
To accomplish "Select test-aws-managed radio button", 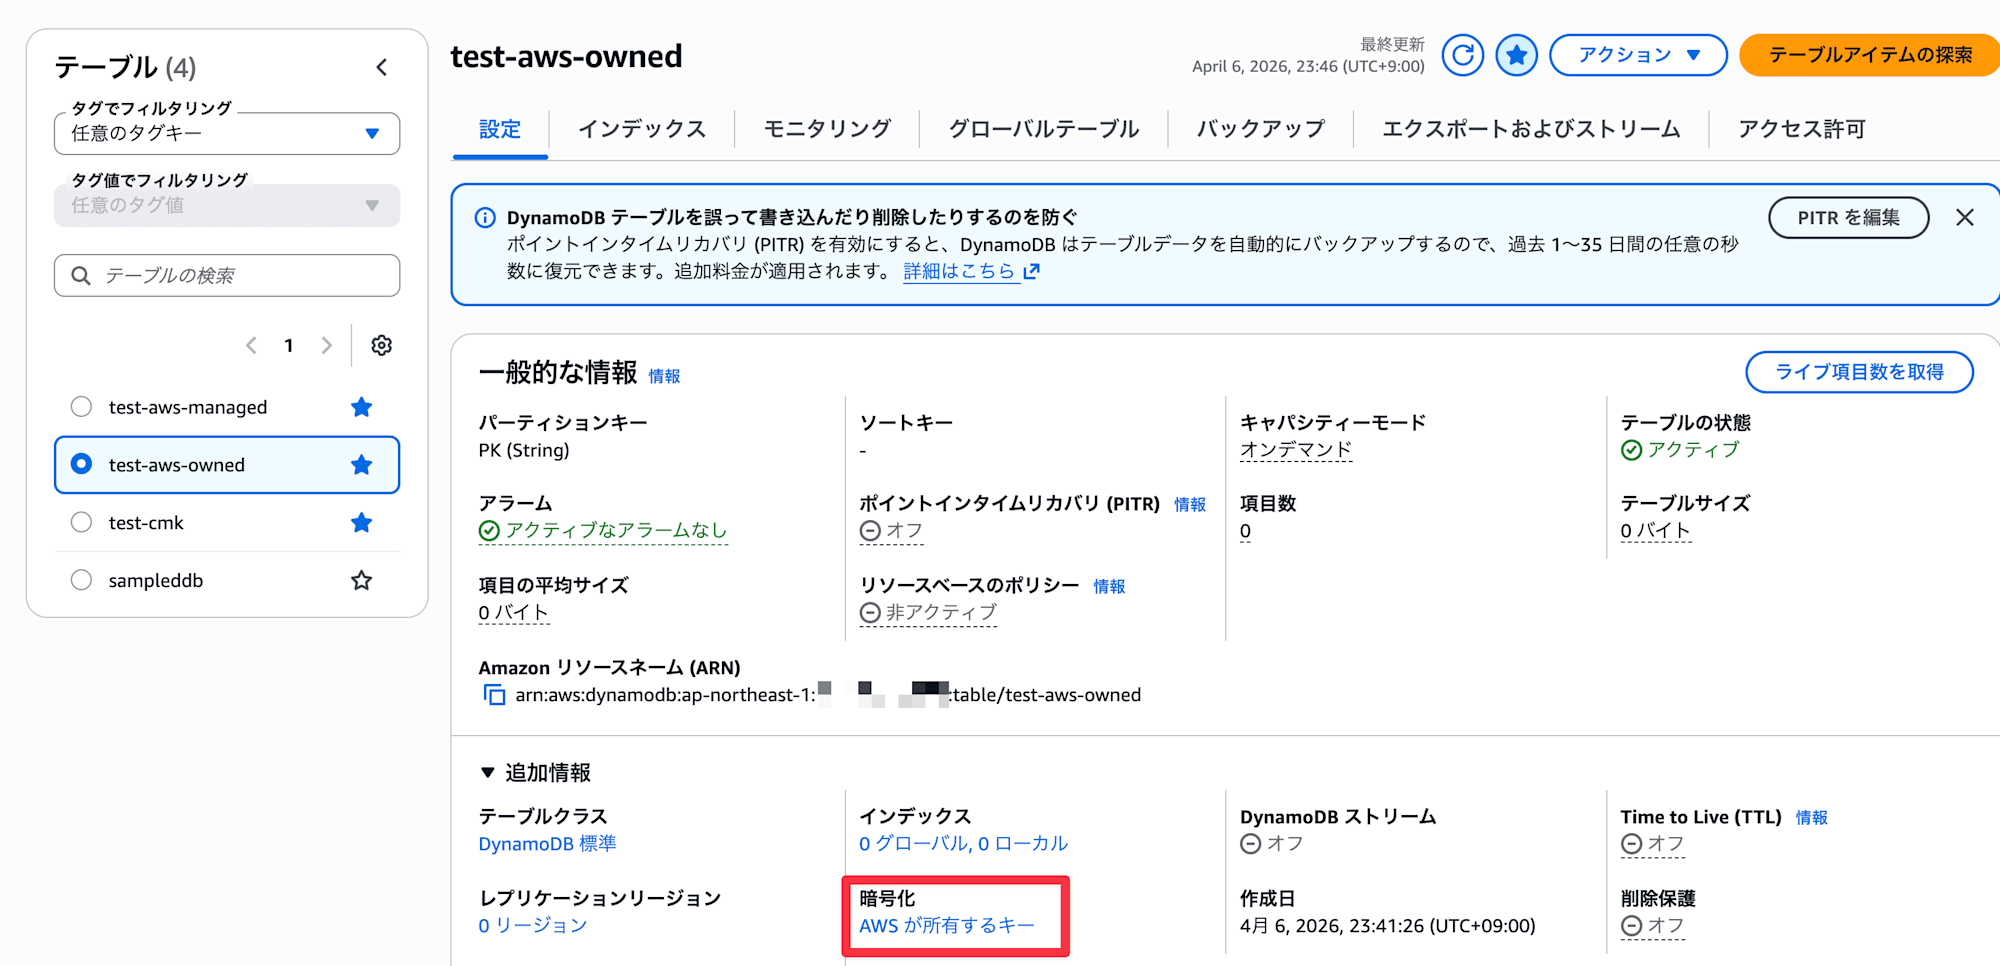I will click(x=82, y=407).
